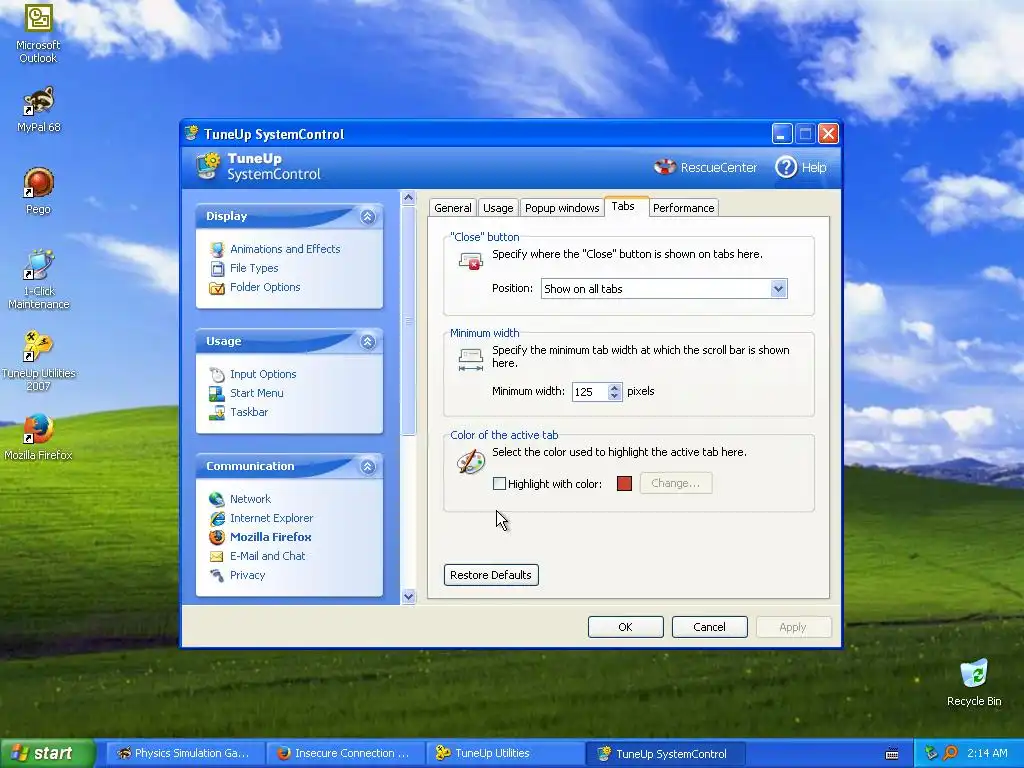Click the tab width arrows icon
The image size is (1024, 768).
point(471,360)
